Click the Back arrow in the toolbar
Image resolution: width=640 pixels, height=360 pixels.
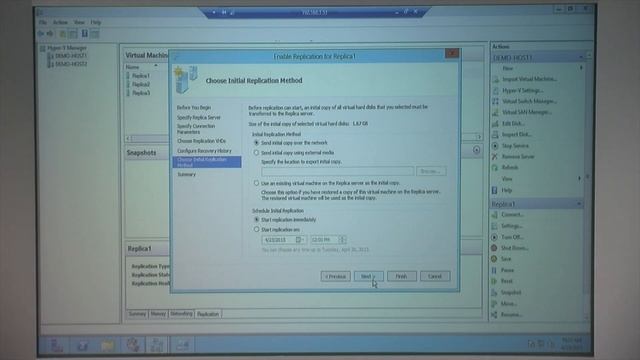(x=41, y=34)
